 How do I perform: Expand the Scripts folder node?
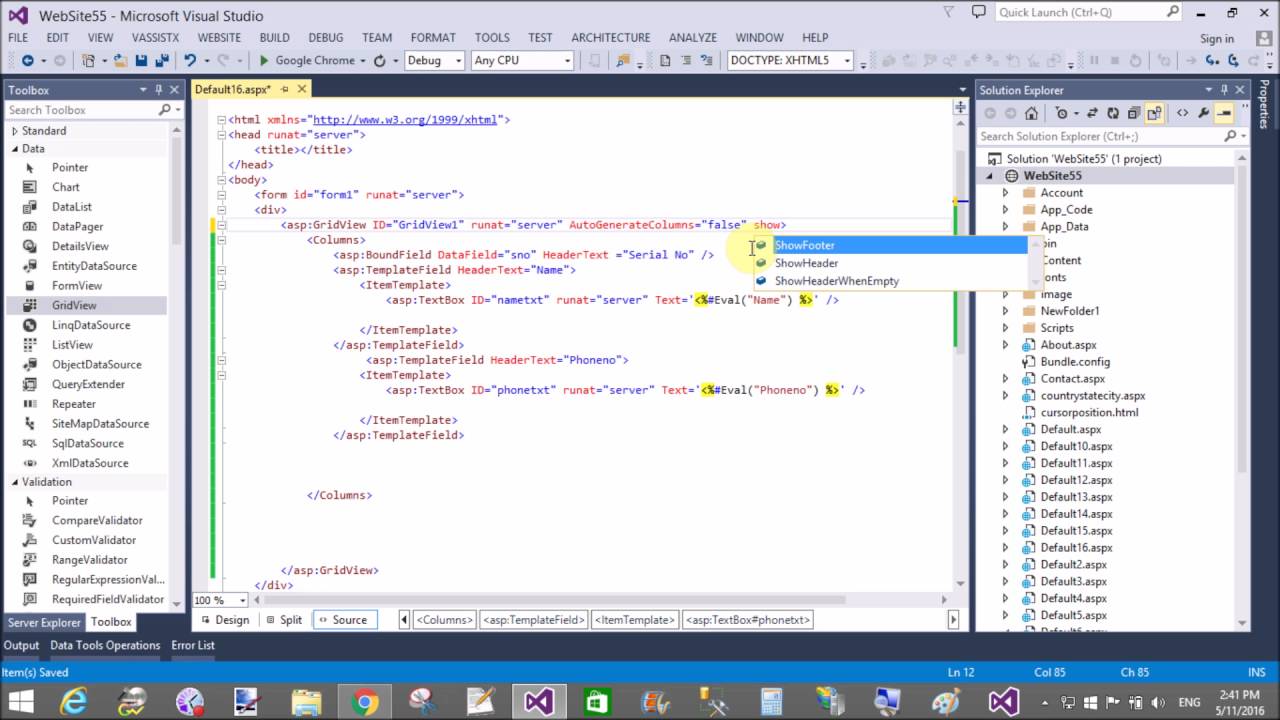(x=1006, y=328)
